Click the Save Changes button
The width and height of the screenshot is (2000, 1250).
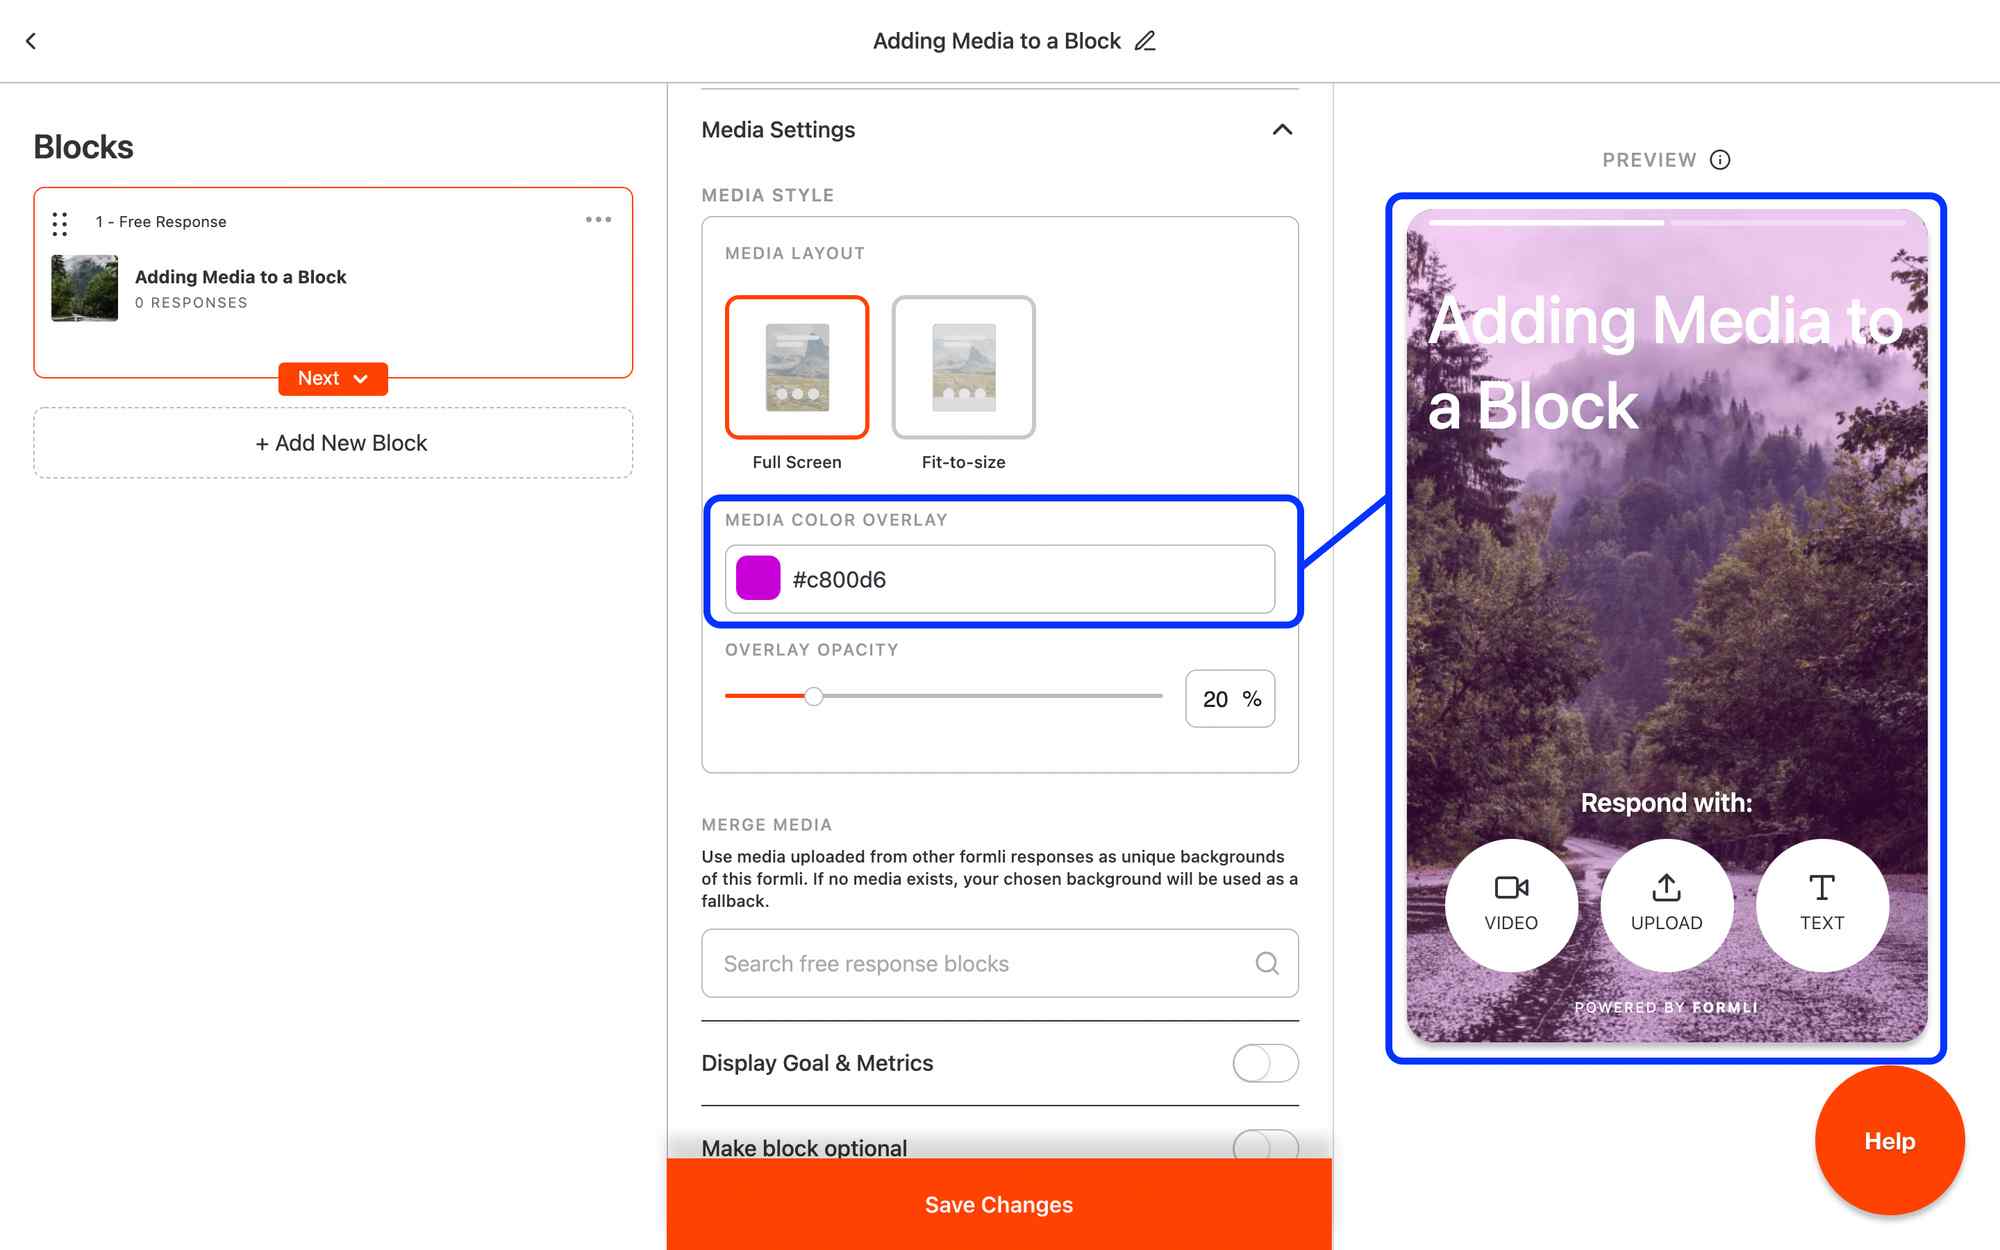coord(999,1205)
